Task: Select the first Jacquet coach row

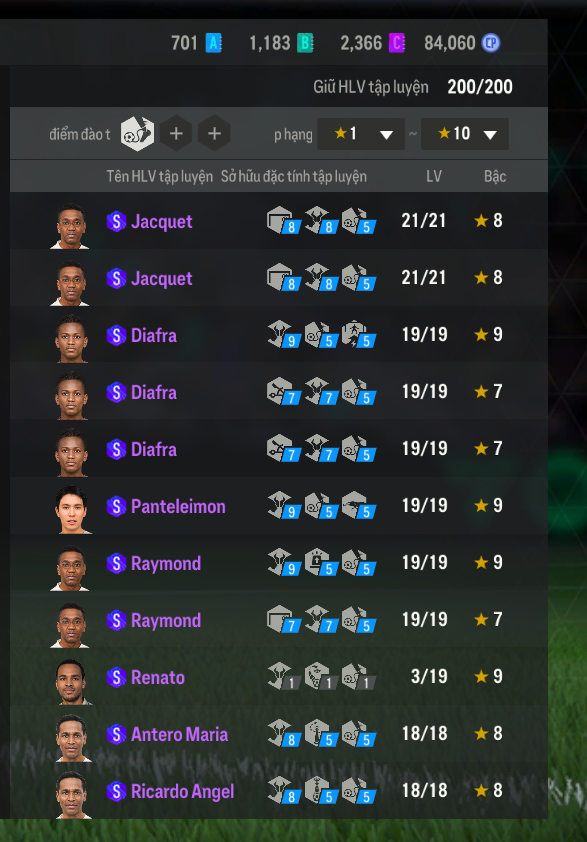Action: pyautogui.click(x=279, y=221)
